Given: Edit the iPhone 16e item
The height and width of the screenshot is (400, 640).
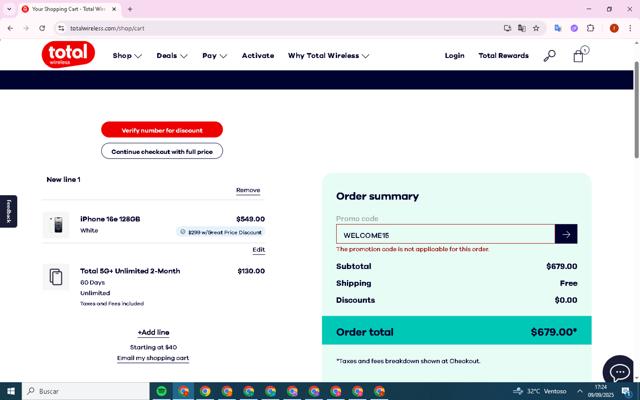Looking at the screenshot, I should pos(259,250).
